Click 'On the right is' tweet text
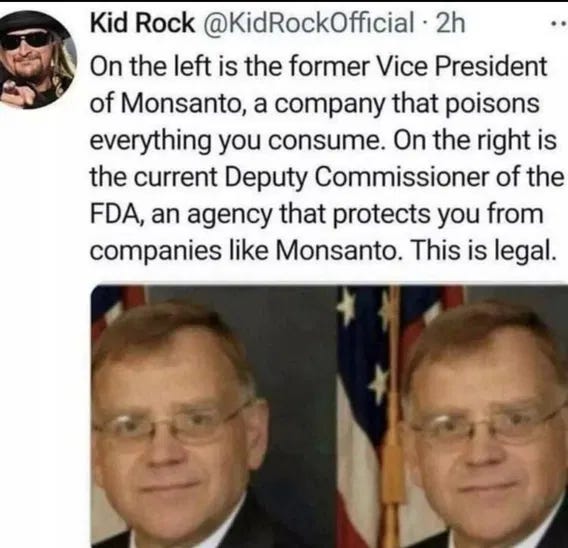568x548 pixels. (x=475, y=141)
